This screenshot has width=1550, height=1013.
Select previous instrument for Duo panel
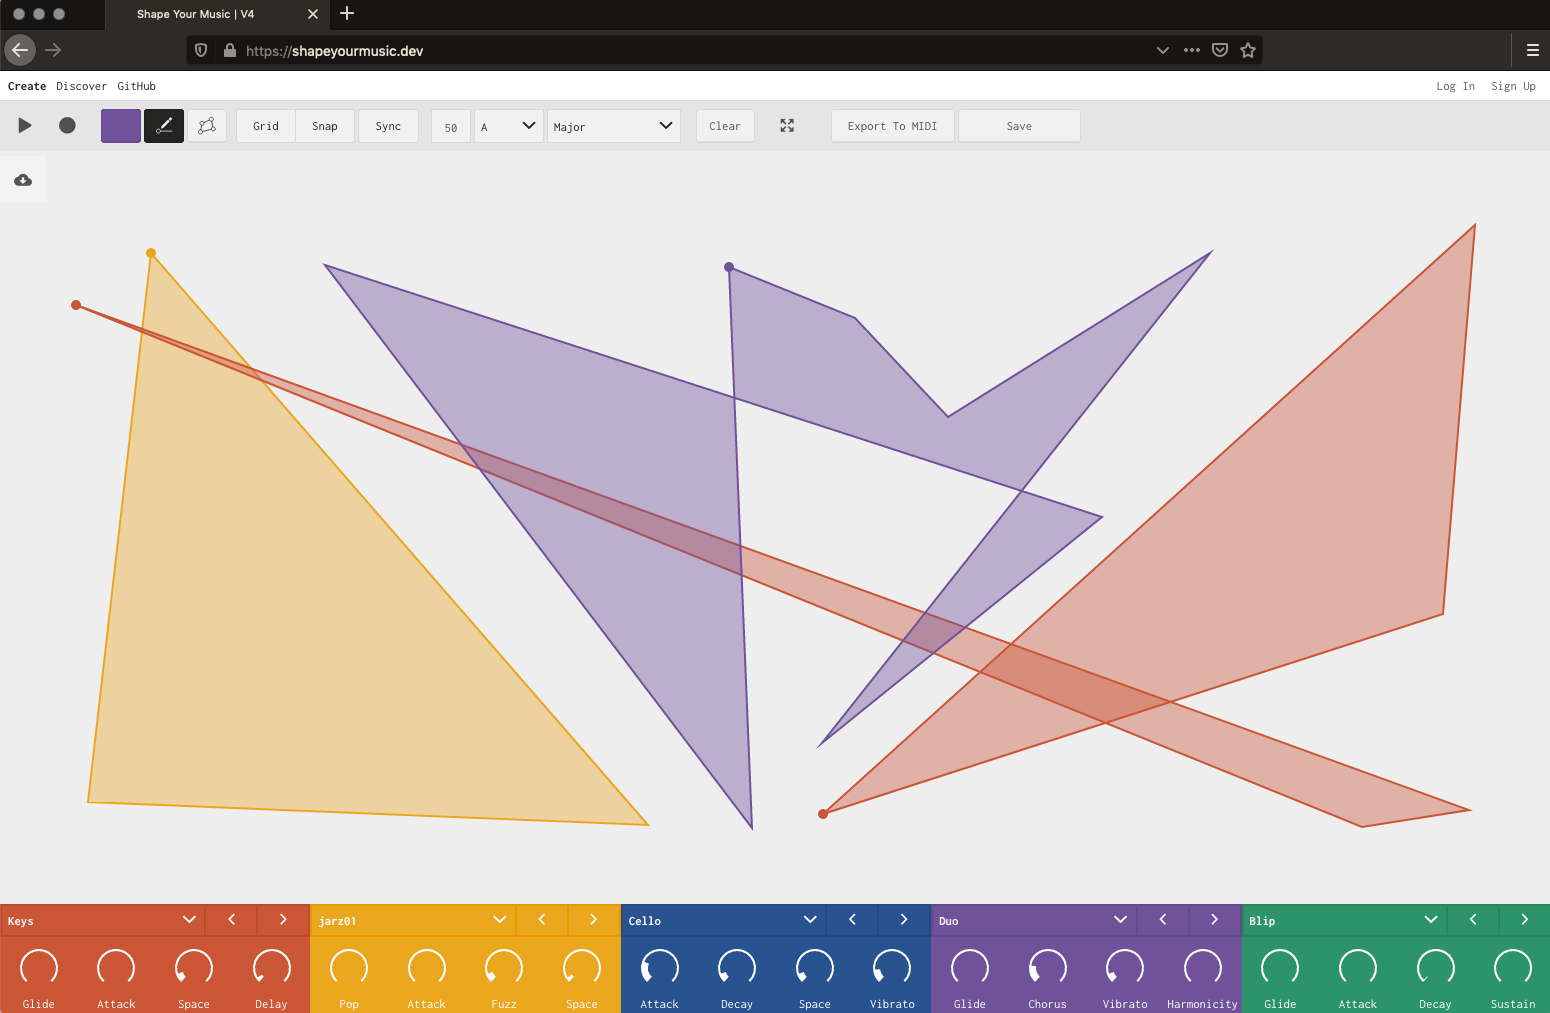click(x=1163, y=920)
